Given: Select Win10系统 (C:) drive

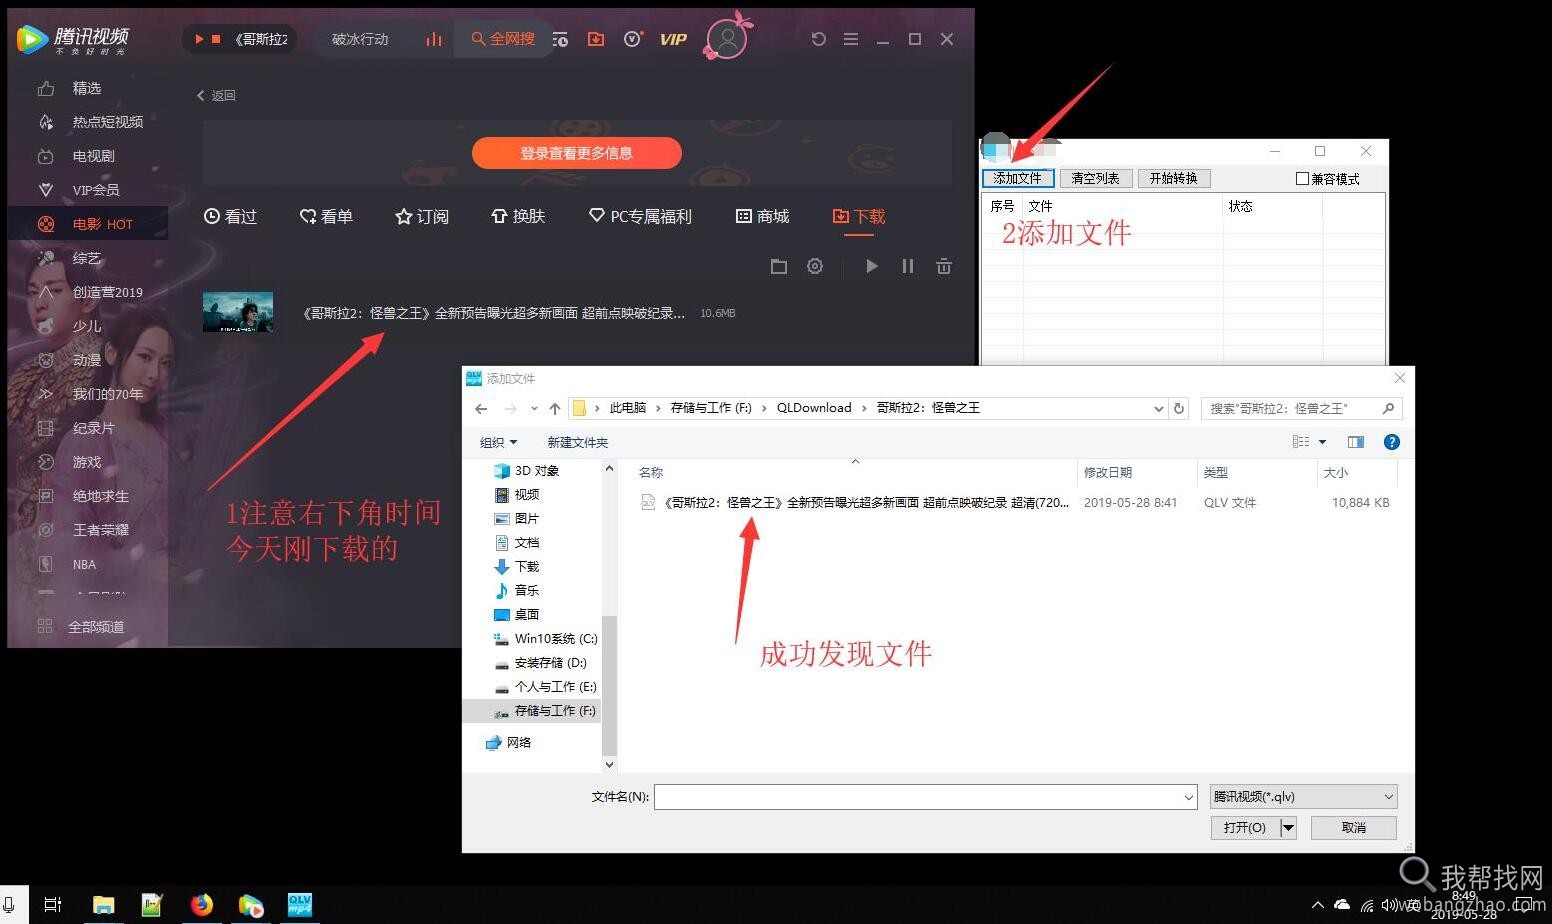Looking at the screenshot, I should (546, 638).
